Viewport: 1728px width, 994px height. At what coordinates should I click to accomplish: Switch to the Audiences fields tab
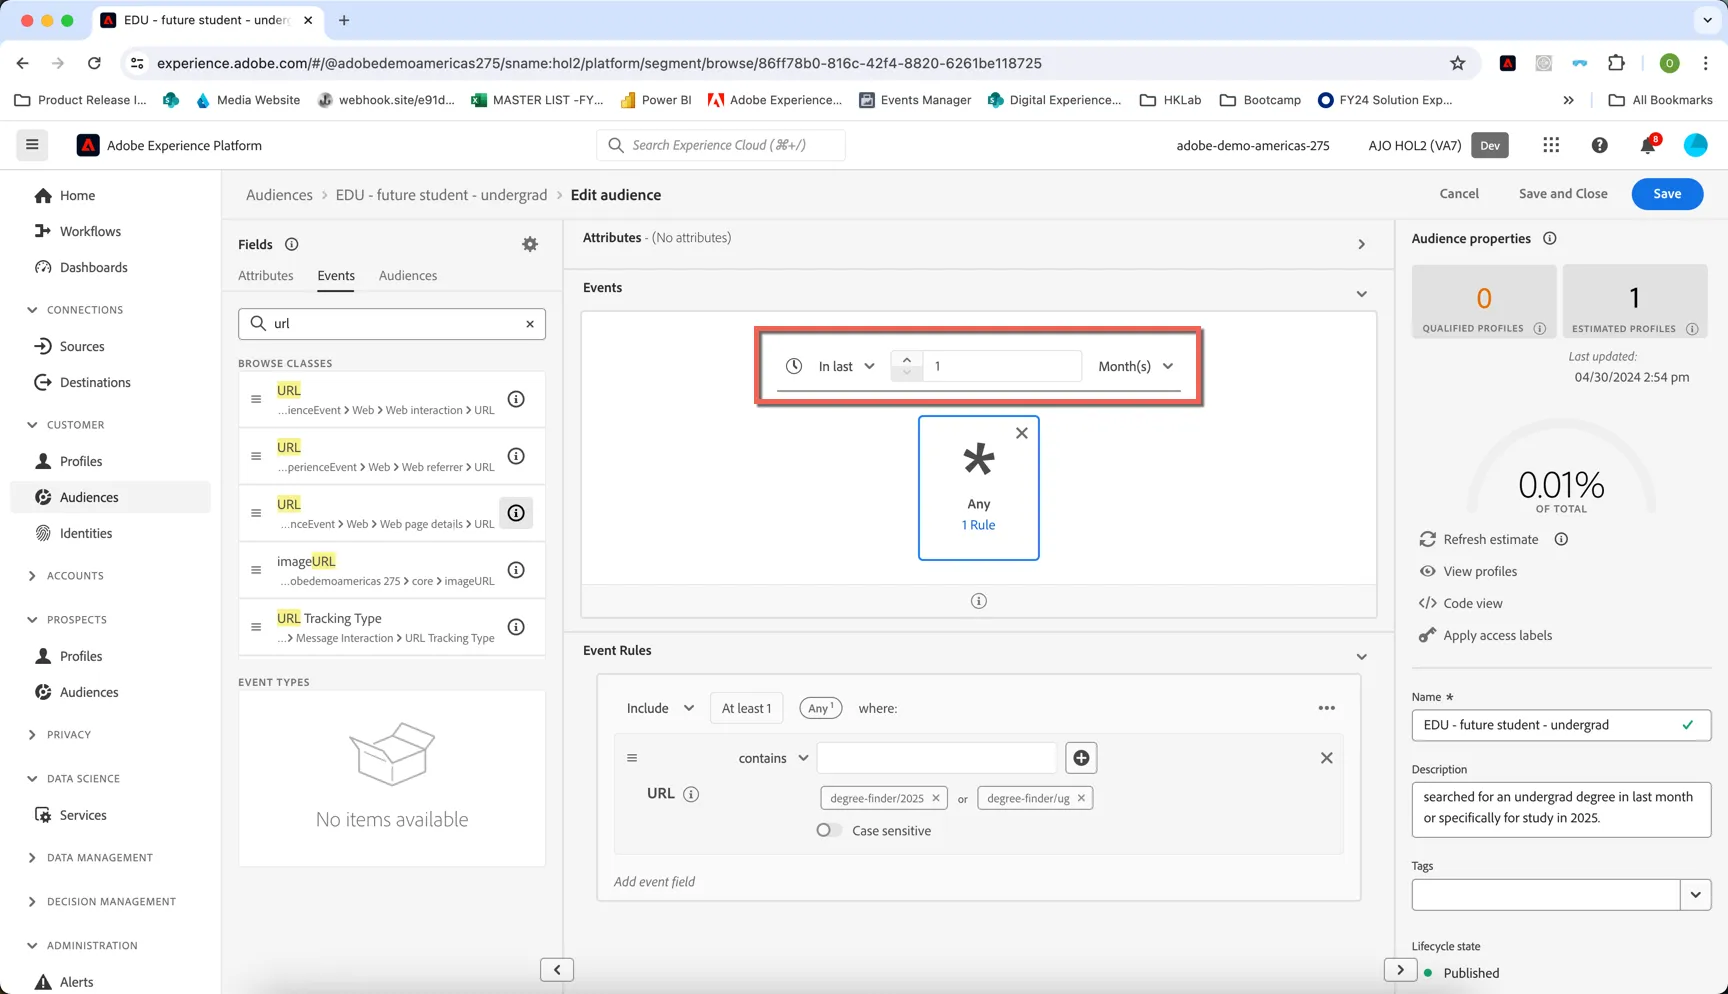408,276
